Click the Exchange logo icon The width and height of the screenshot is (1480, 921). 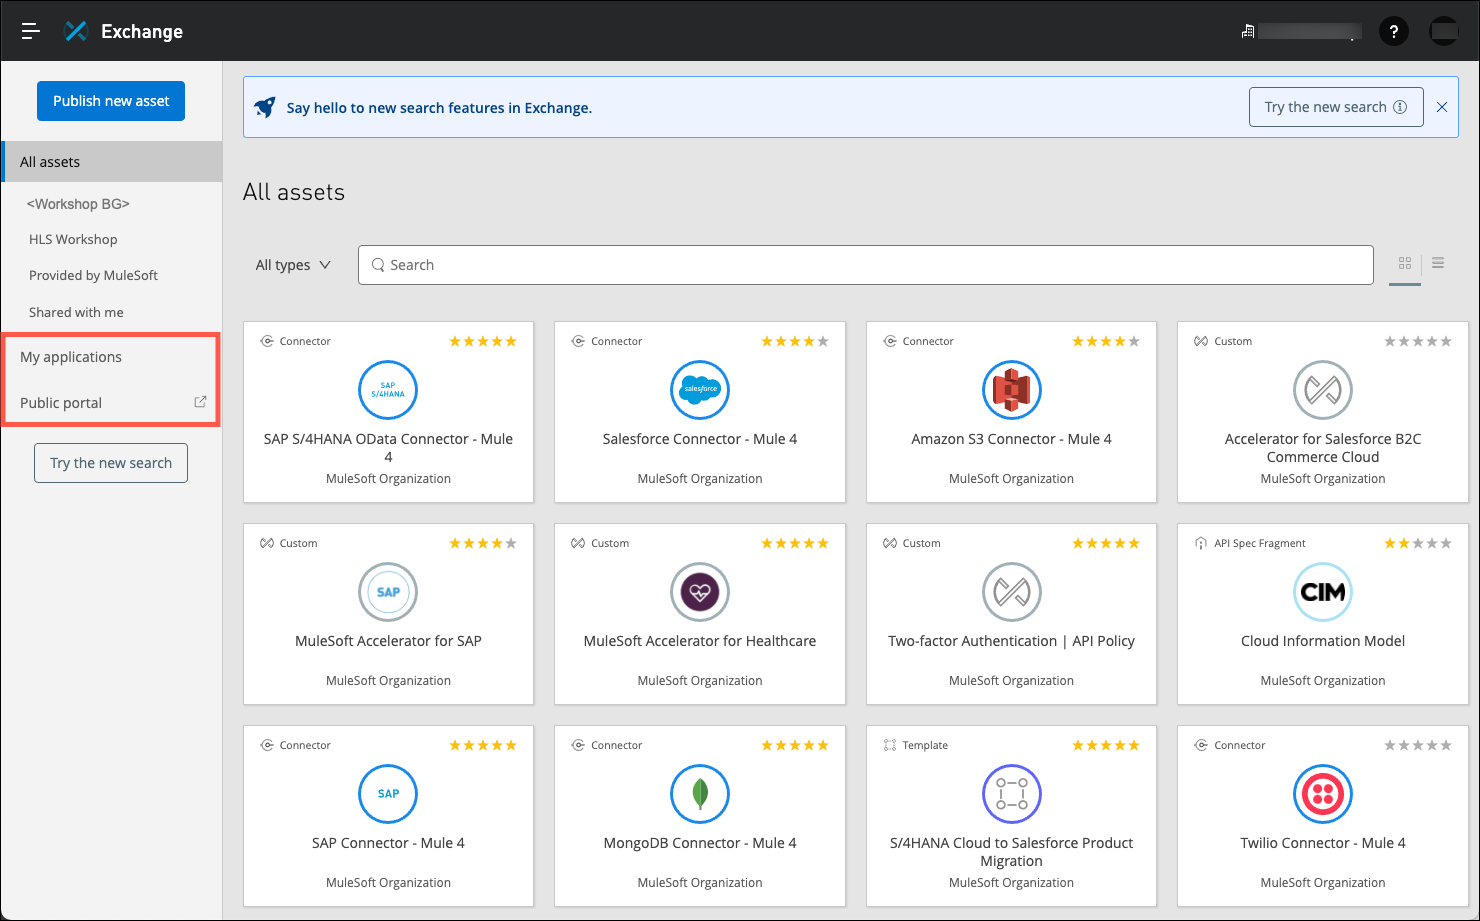click(76, 31)
